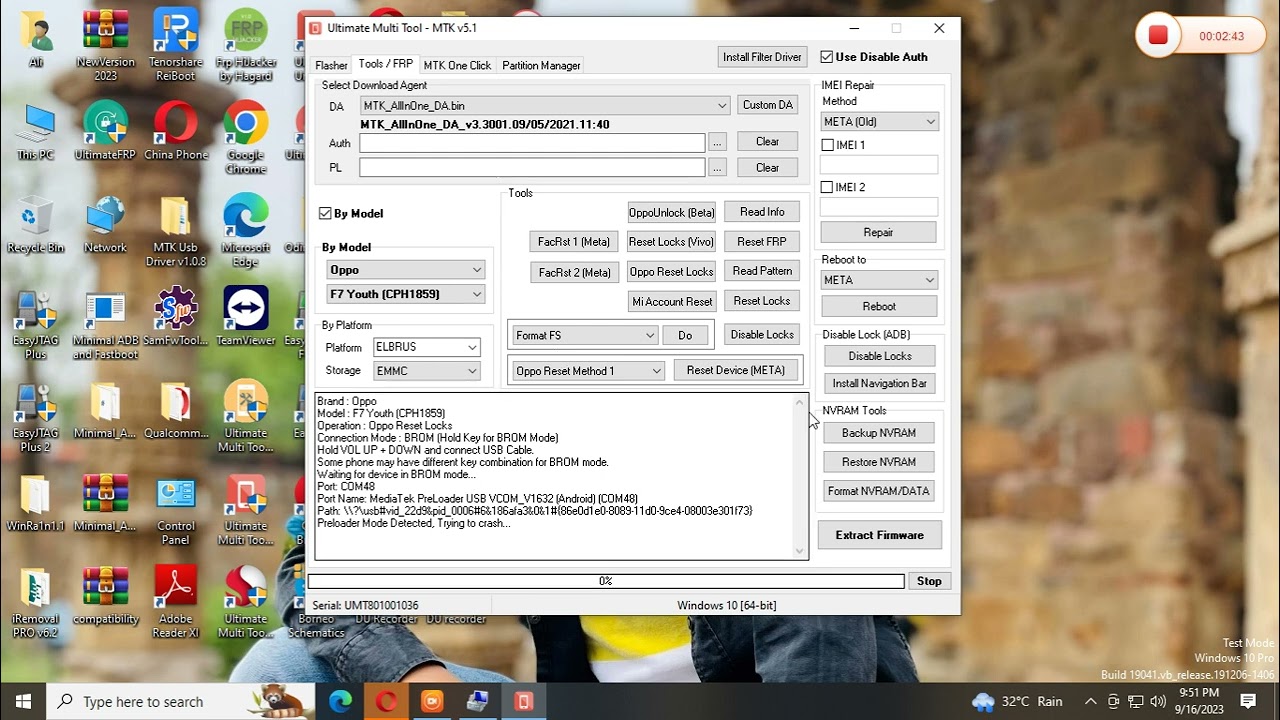Open Edge from the taskbar
The height and width of the screenshot is (720, 1280).
[340, 701]
